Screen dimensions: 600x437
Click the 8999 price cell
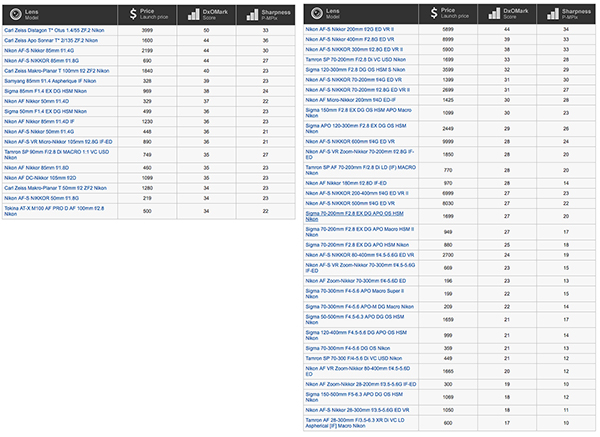(x=448, y=39)
